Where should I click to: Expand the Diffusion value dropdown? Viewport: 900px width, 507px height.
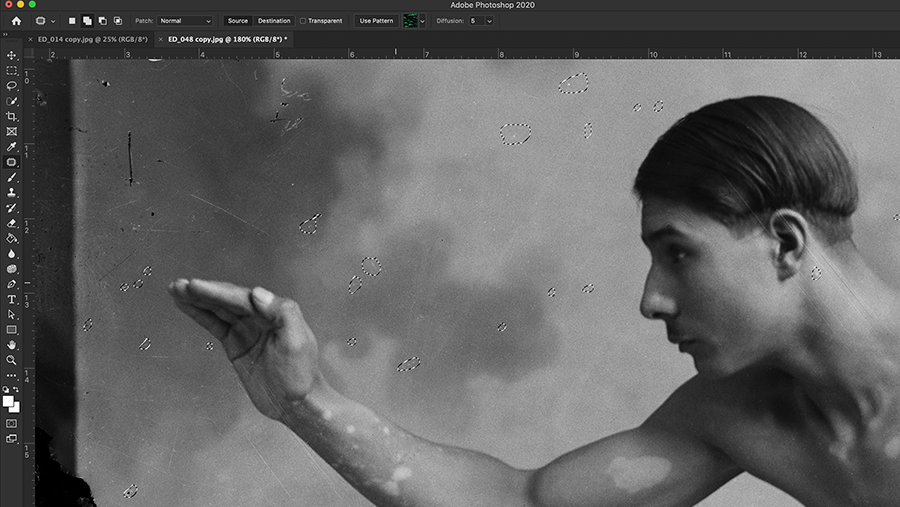tap(489, 21)
